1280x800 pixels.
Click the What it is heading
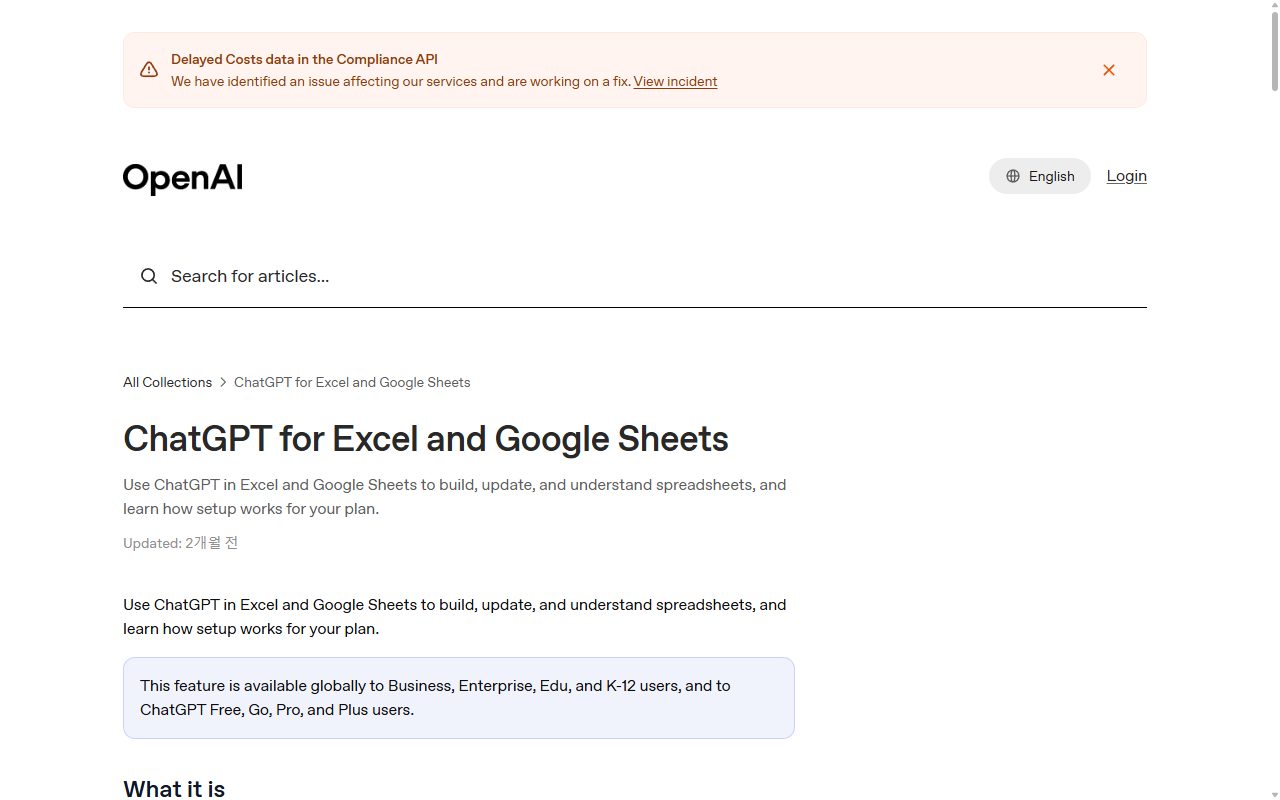(174, 789)
